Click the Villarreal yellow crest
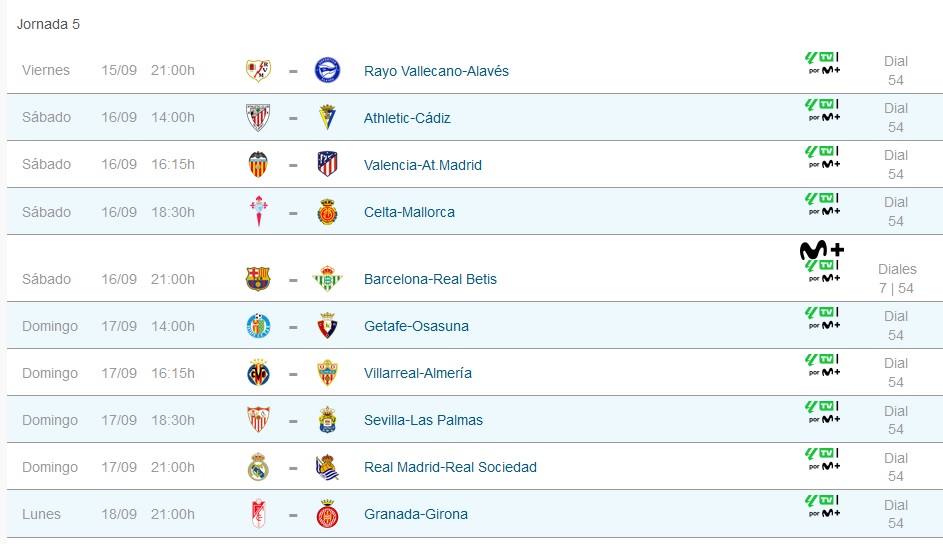Image resolution: width=943 pixels, height=544 pixels. (x=259, y=373)
